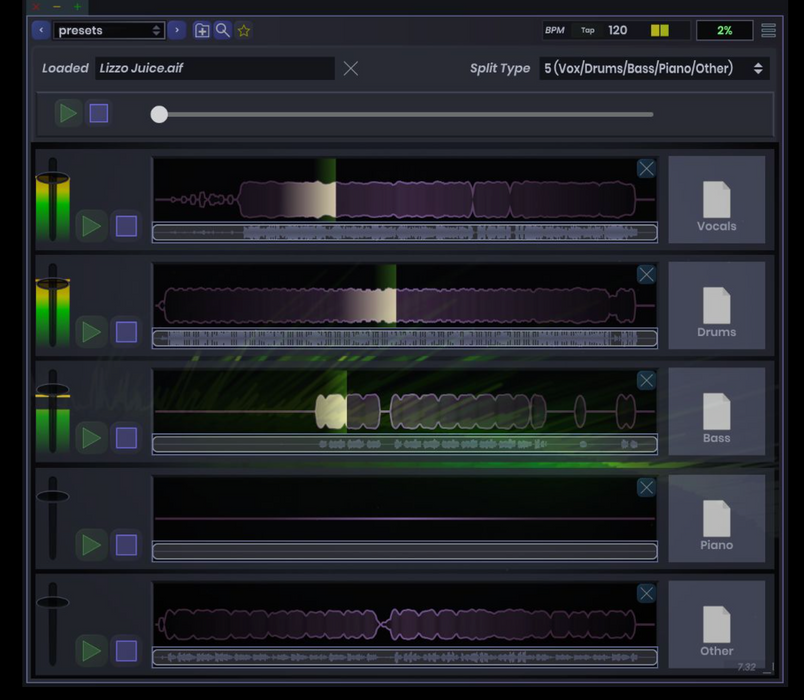This screenshot has height=700, width=804.
Task: Expand the Split Type dropdown
Action: point(653,68)
